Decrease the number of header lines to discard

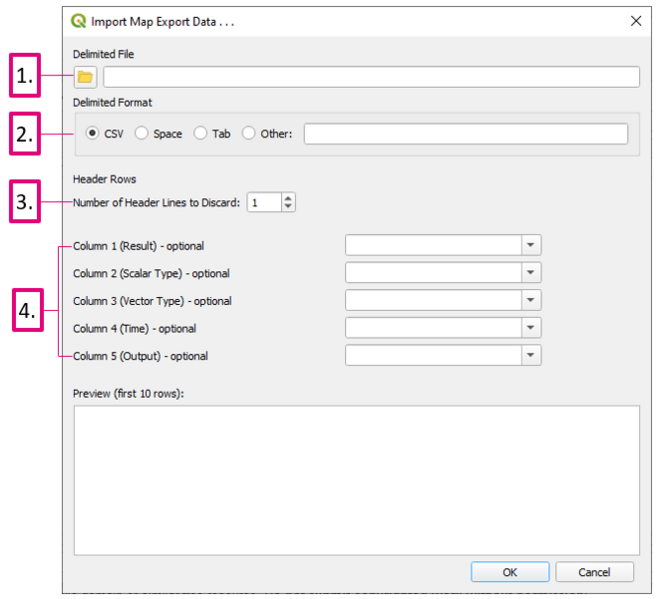click(289, 207)
